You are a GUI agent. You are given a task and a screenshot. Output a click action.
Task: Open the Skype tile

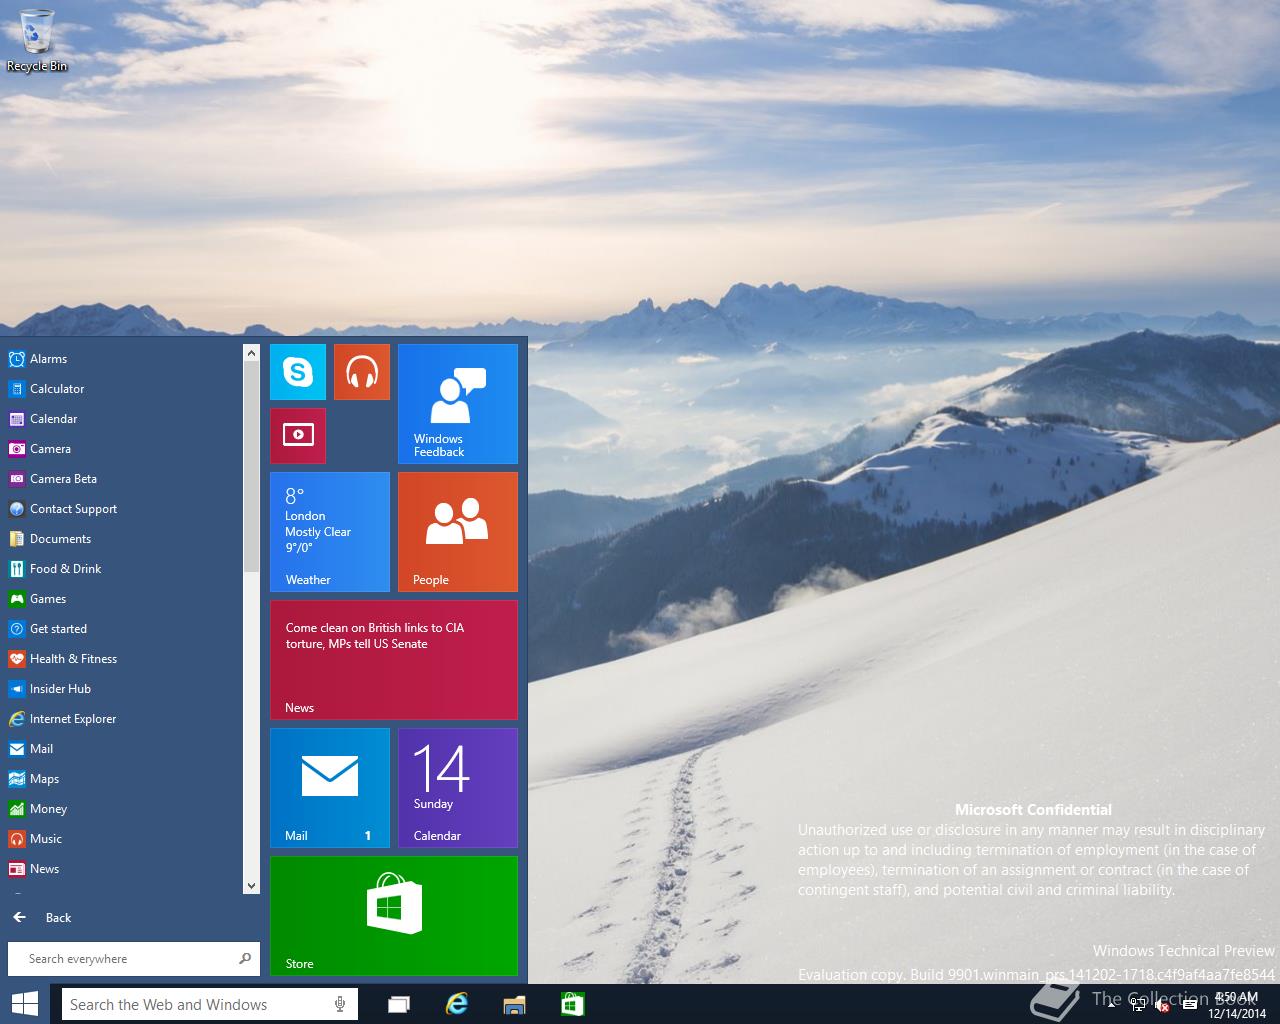(x=298, y=372)
